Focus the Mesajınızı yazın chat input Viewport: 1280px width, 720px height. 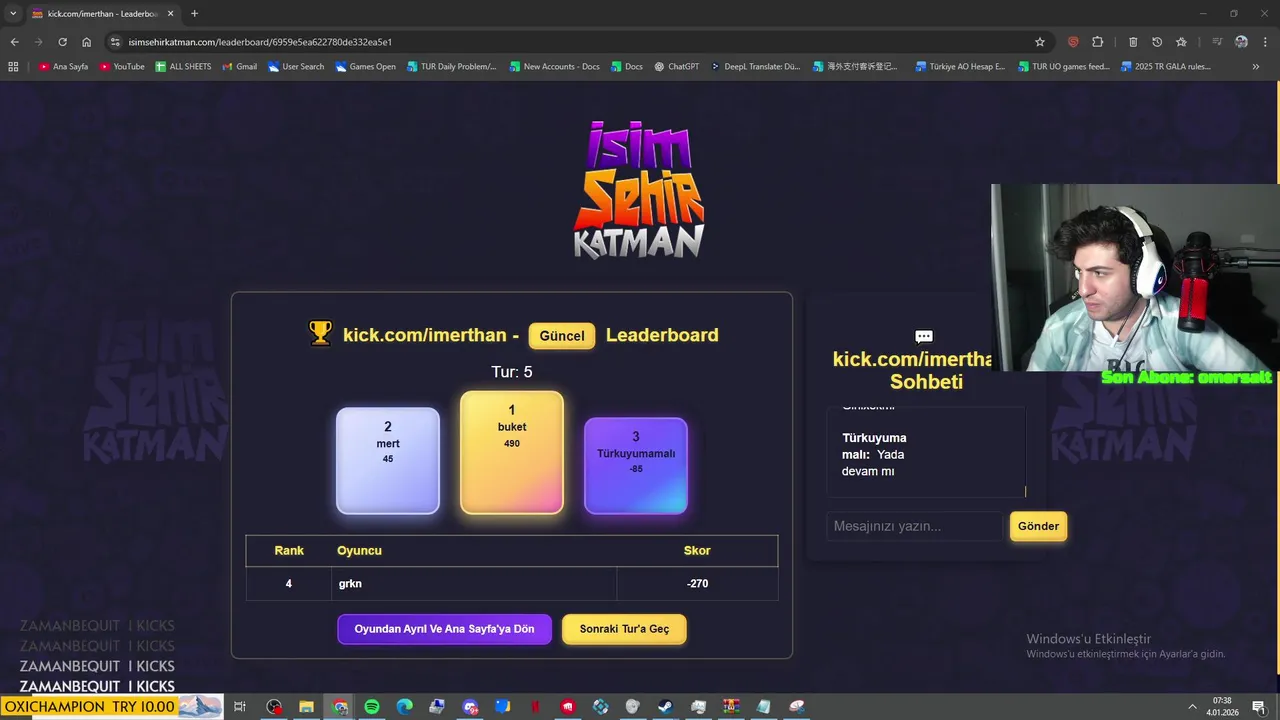(x=914, y=526)
